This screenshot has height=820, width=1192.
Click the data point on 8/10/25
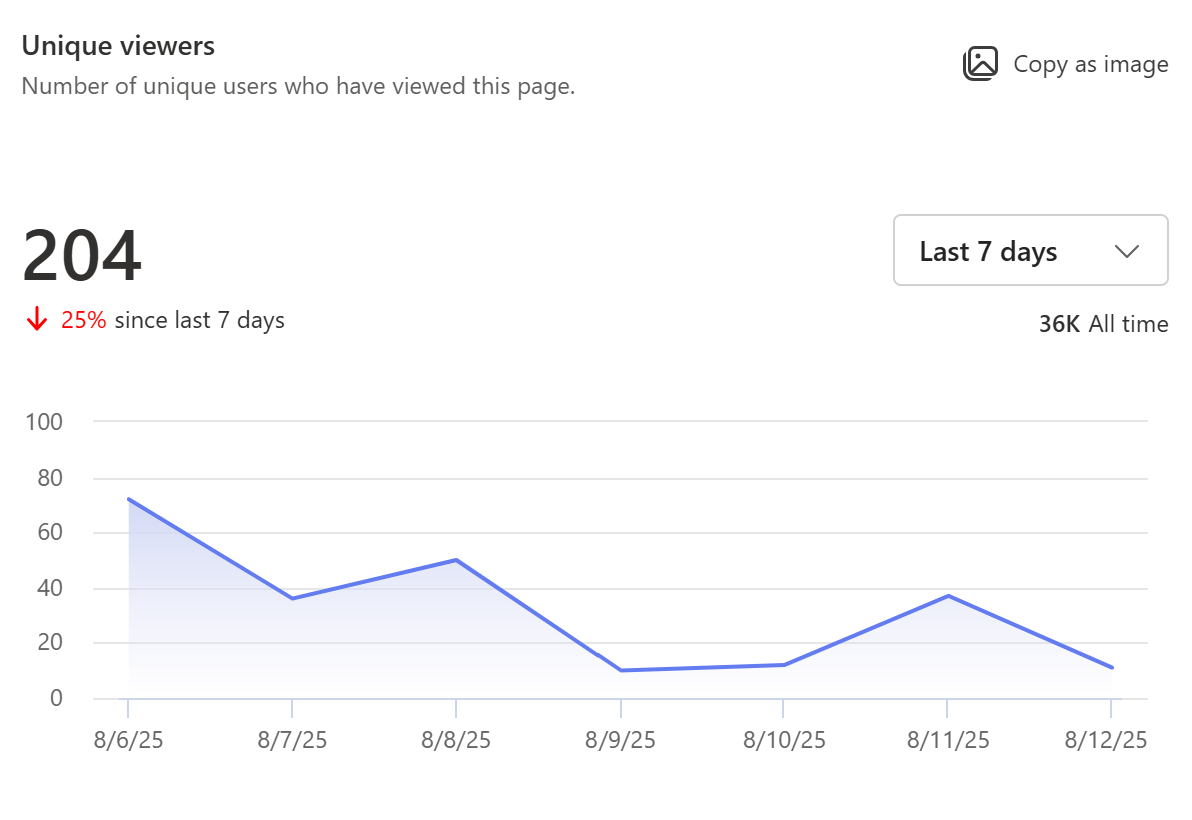pyautogui.click(x=784, y=663)
